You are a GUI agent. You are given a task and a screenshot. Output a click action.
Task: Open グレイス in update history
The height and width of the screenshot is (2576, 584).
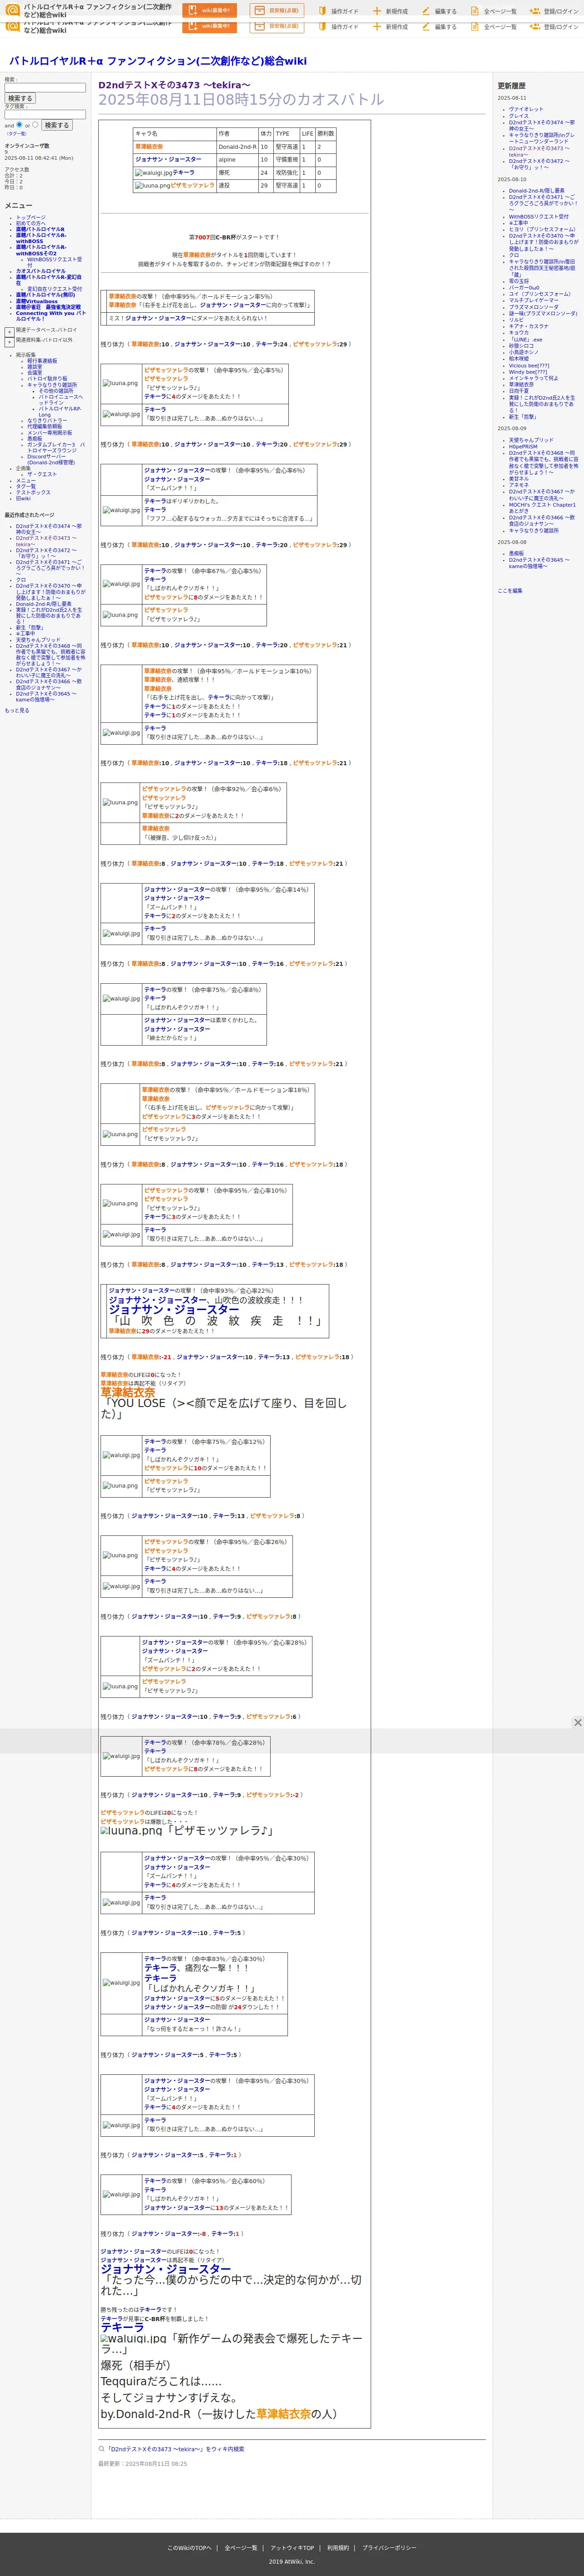click(x=519, y=116)
